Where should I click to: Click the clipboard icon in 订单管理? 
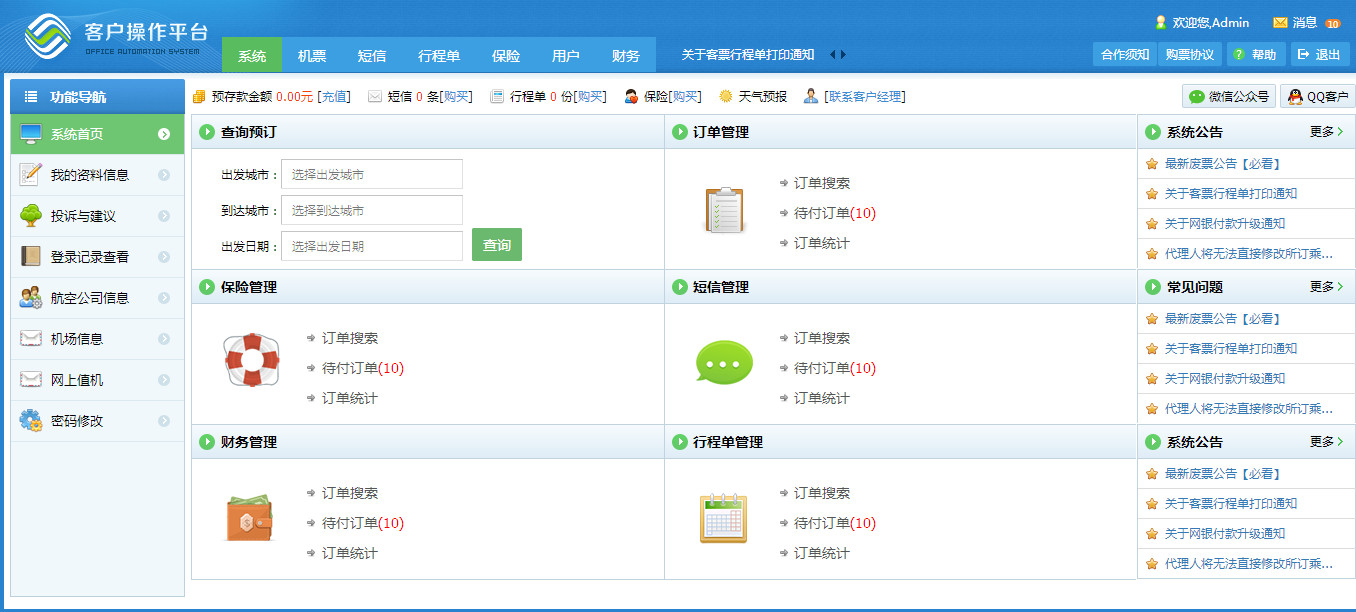pyautogui.click(x=723, y=210)
